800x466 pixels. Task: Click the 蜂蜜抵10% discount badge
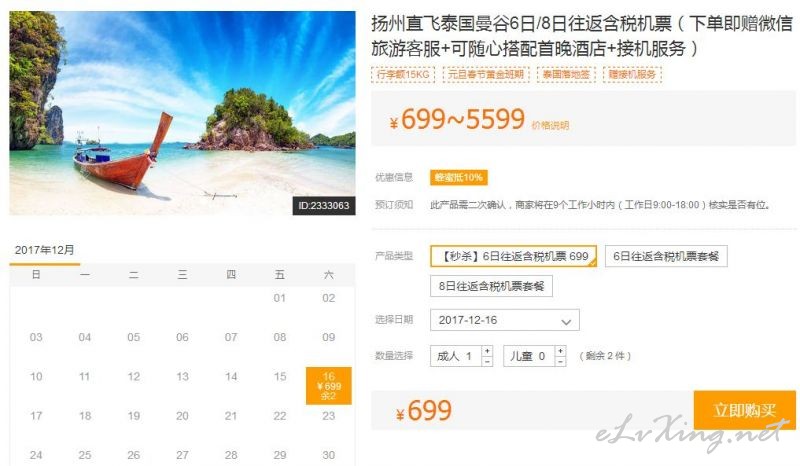458,177
